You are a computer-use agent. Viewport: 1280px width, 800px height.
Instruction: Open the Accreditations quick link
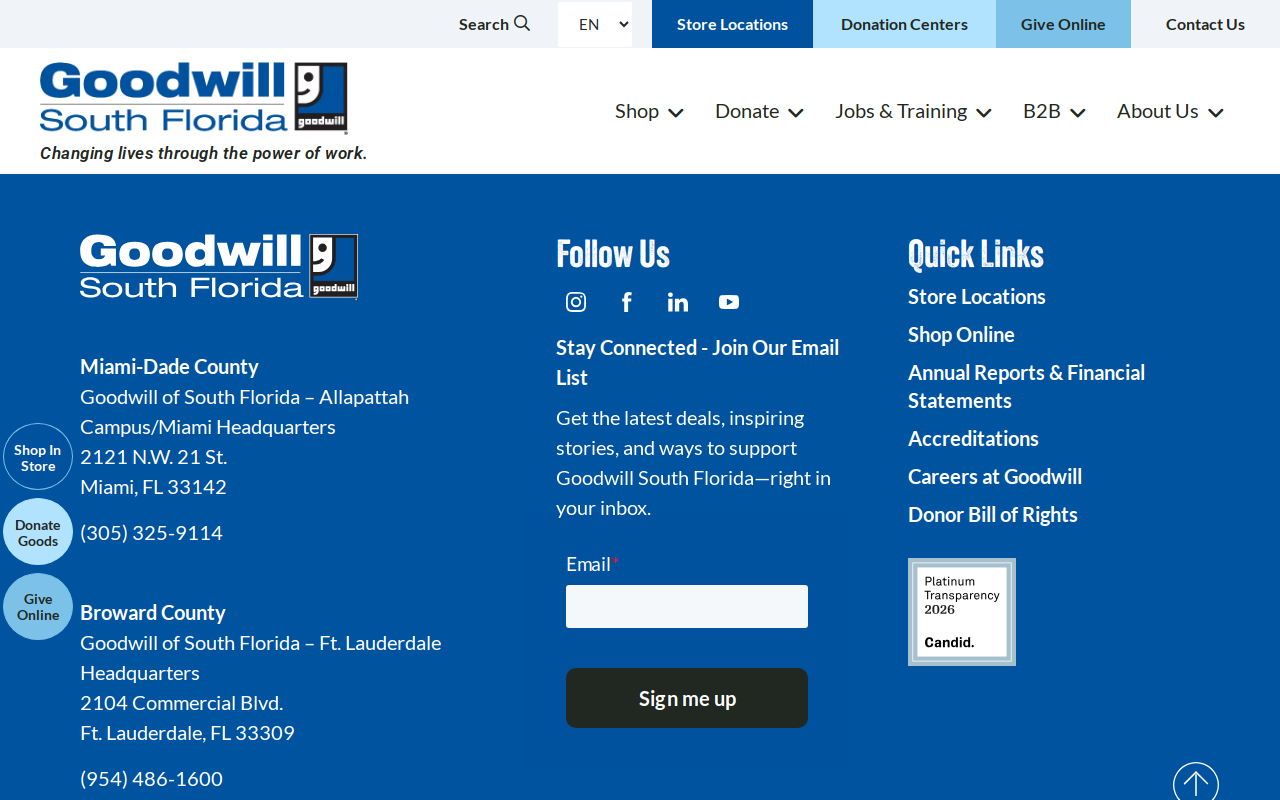(973, 439)
